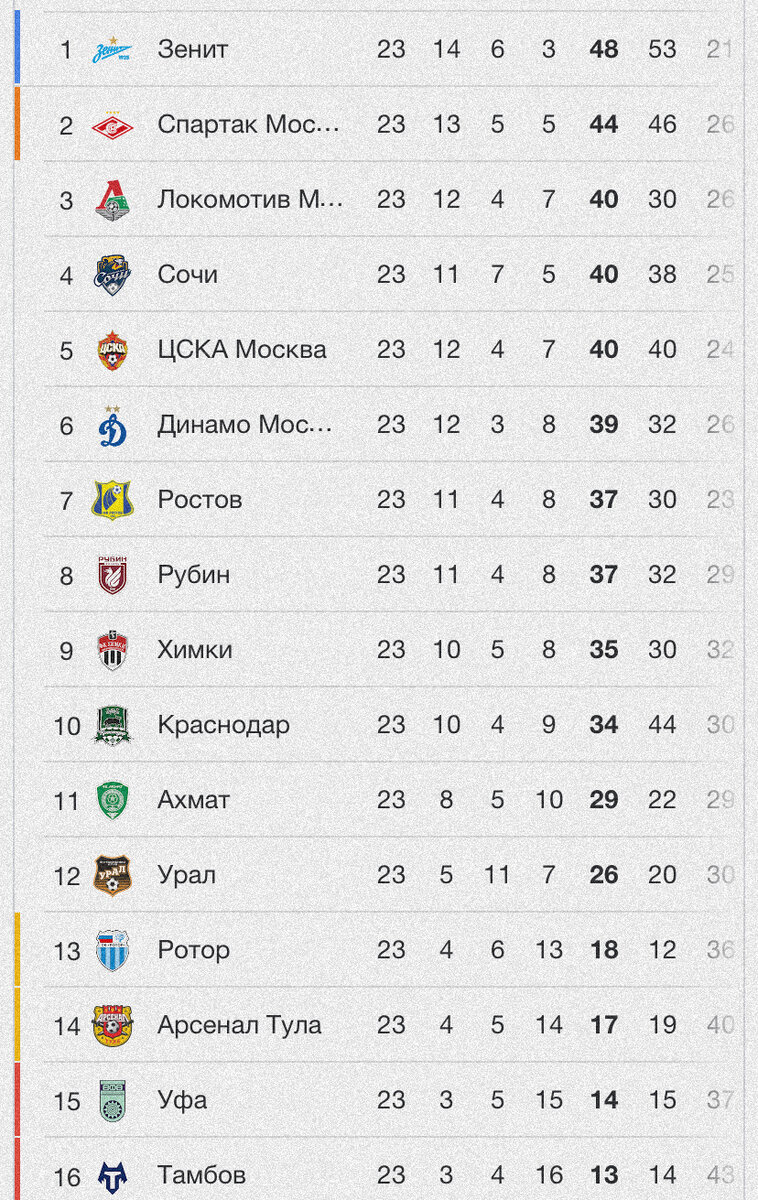This screenshot has width=758, height=1200.
Task: Click the Tambov wolf logo
Action: 111,1176
